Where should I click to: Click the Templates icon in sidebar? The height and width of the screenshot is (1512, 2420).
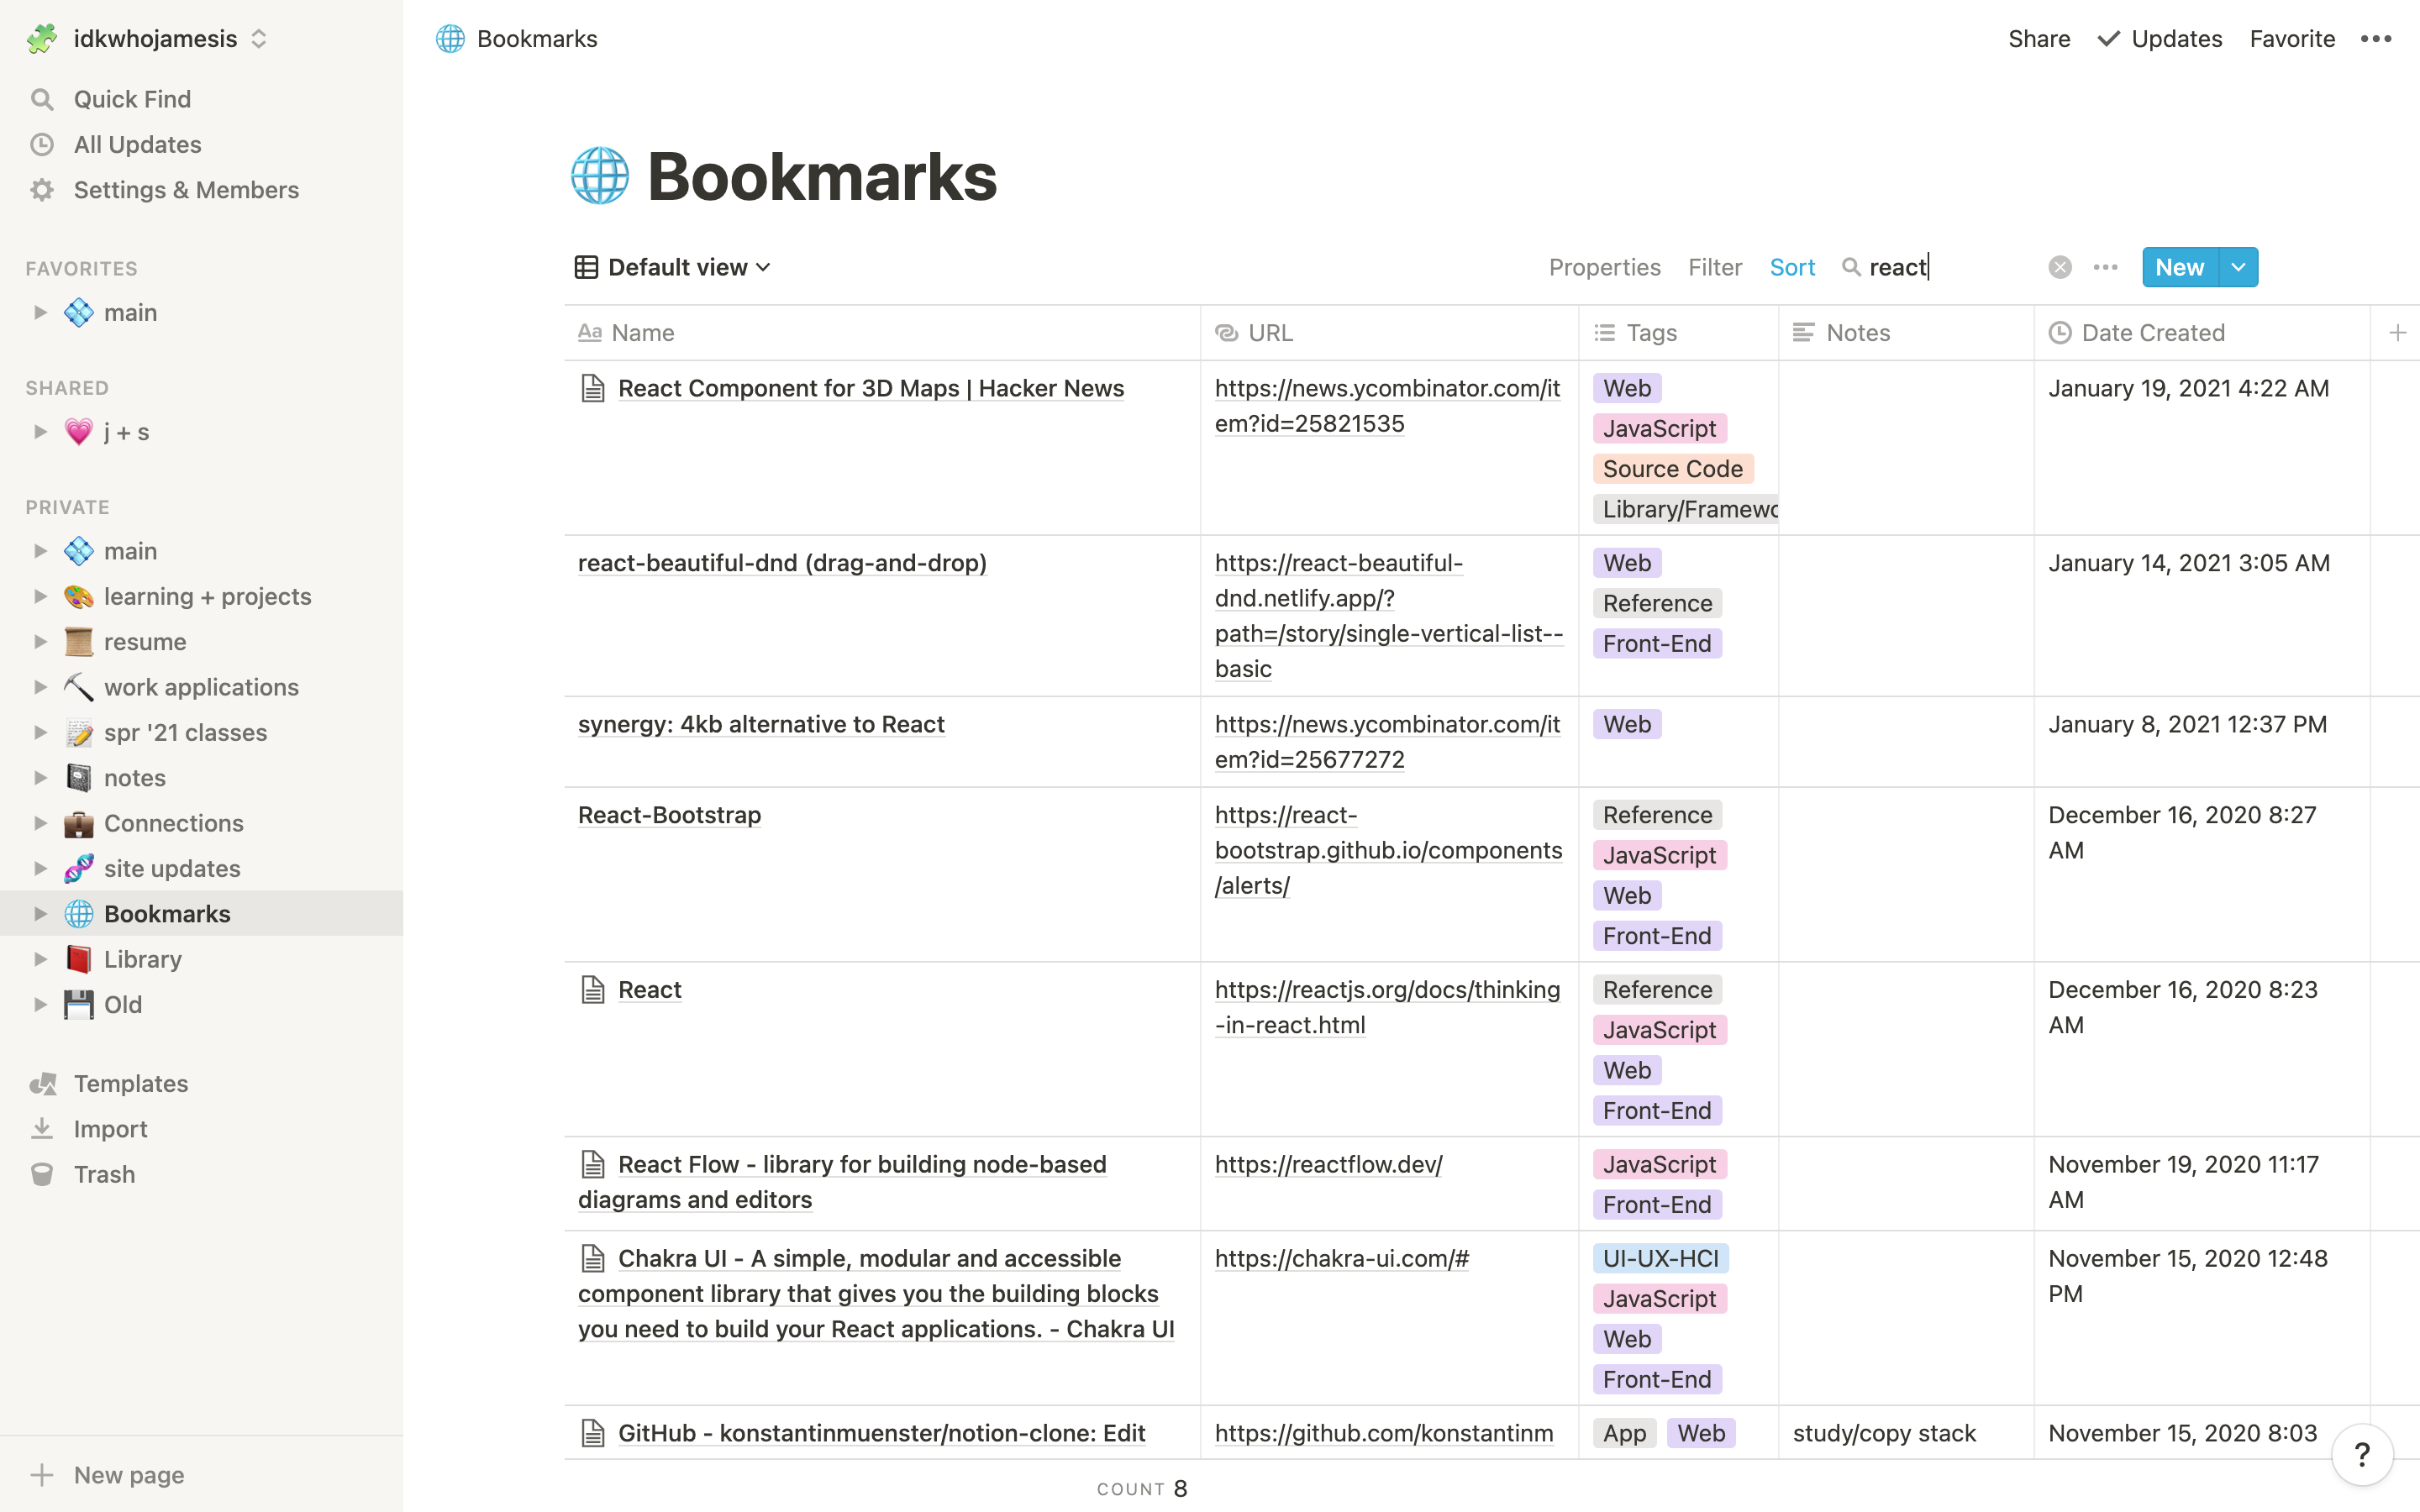coord(42,1083)
